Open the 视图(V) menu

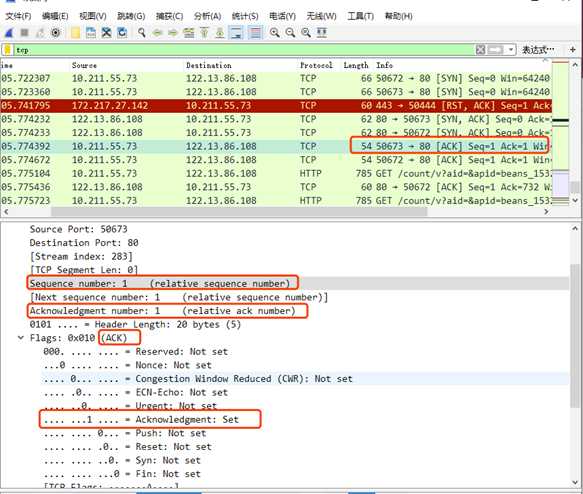[93, 16]
